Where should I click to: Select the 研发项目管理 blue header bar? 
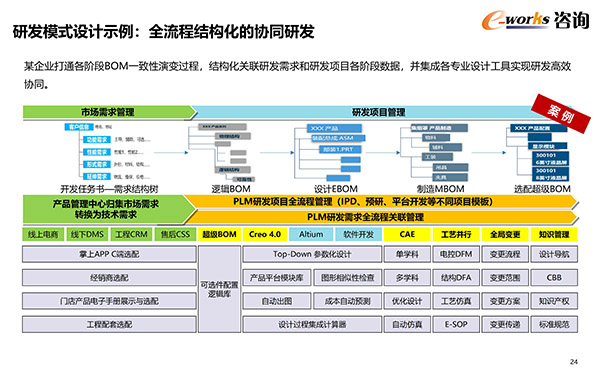coord(379,112)
